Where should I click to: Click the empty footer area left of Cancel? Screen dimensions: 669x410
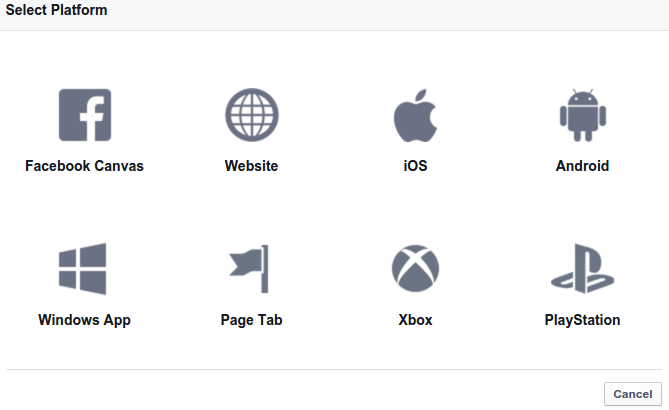click(x=299, y=394)
